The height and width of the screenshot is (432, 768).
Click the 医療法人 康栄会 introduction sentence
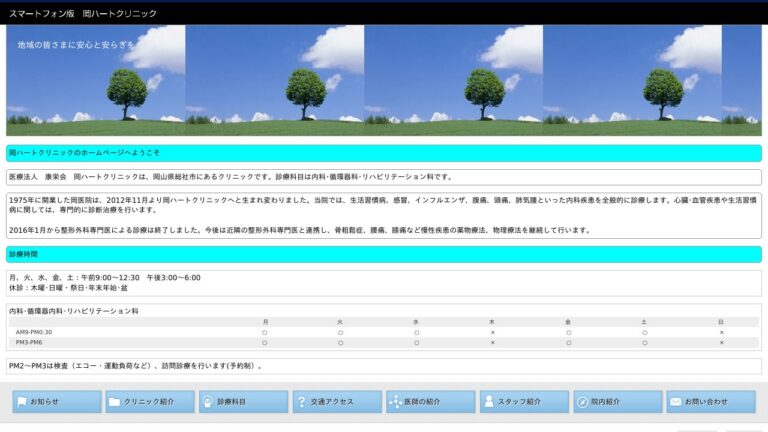(x=231, y=177)
